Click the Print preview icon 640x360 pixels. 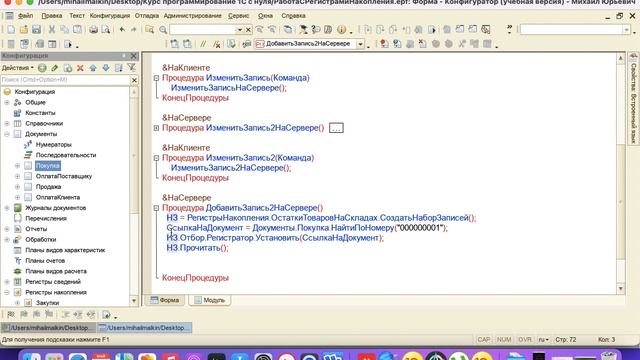[x=106, y=29]
